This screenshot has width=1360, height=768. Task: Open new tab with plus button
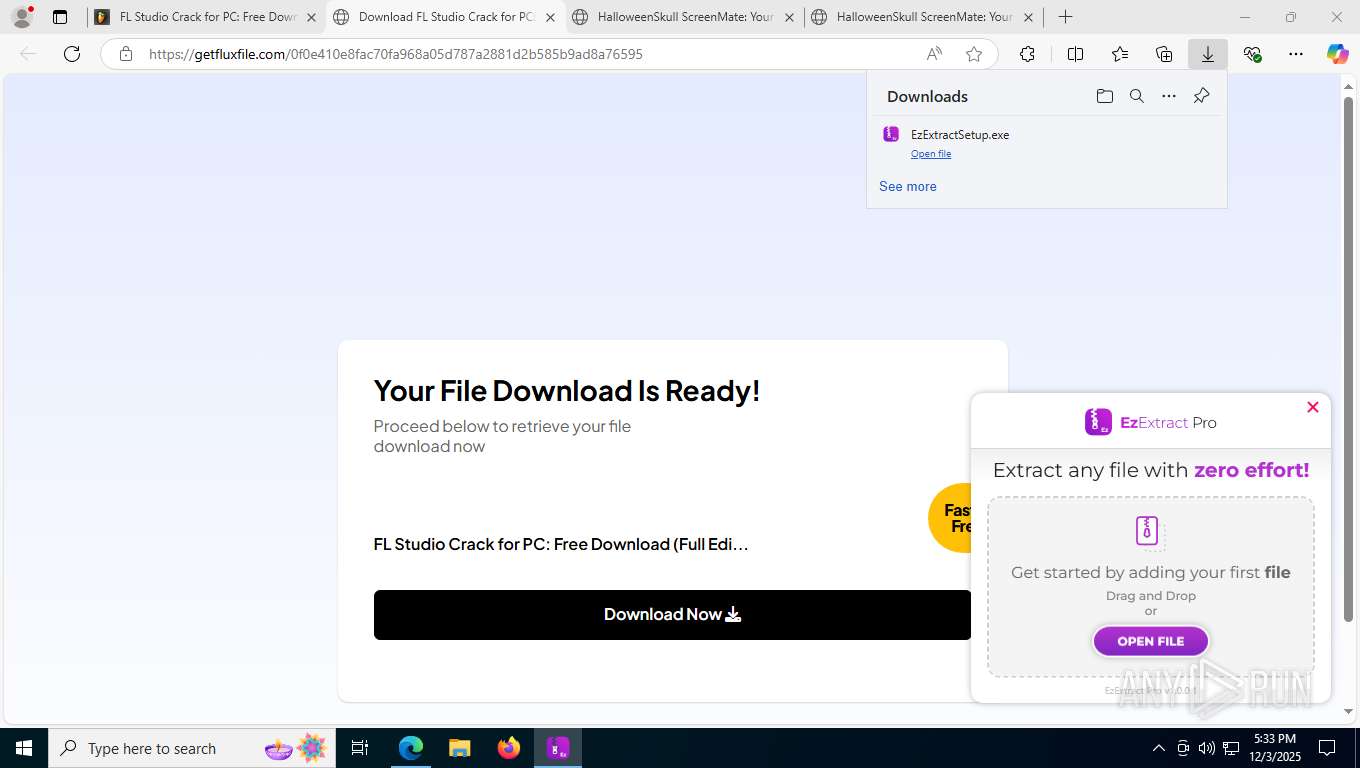(x=1066, y=17)
